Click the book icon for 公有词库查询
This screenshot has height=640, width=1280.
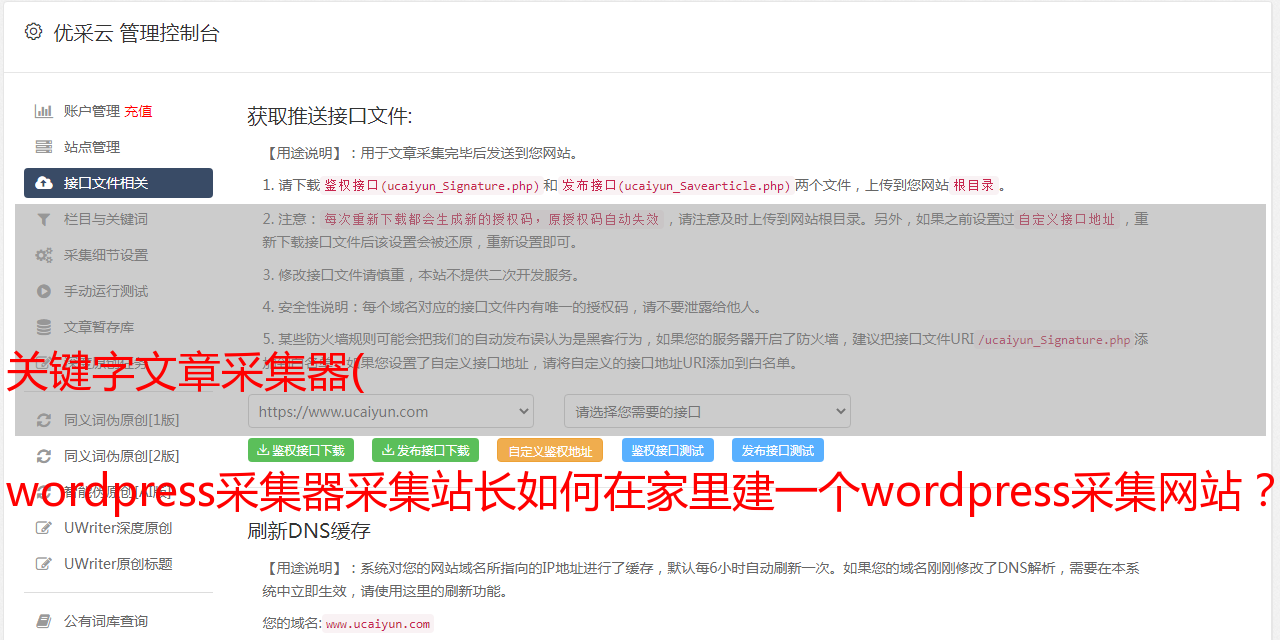[44, 621]
